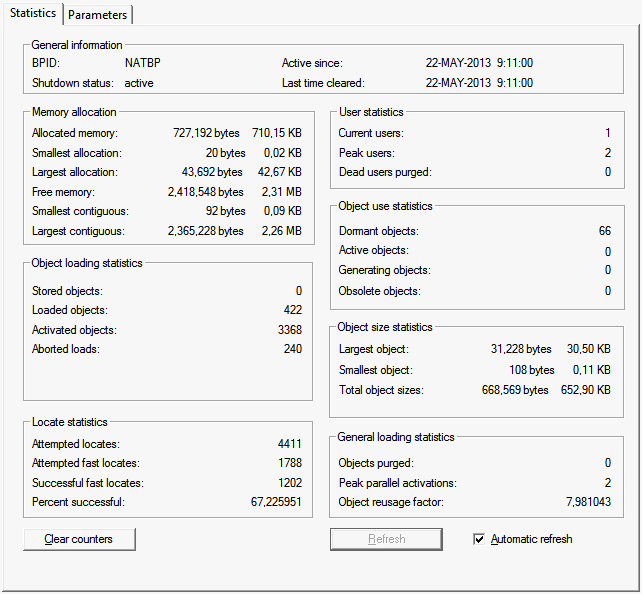Toggle the Automatic refresh checkbox
The height and width of the screenshot is (594, 642).
tap(479, 539)
